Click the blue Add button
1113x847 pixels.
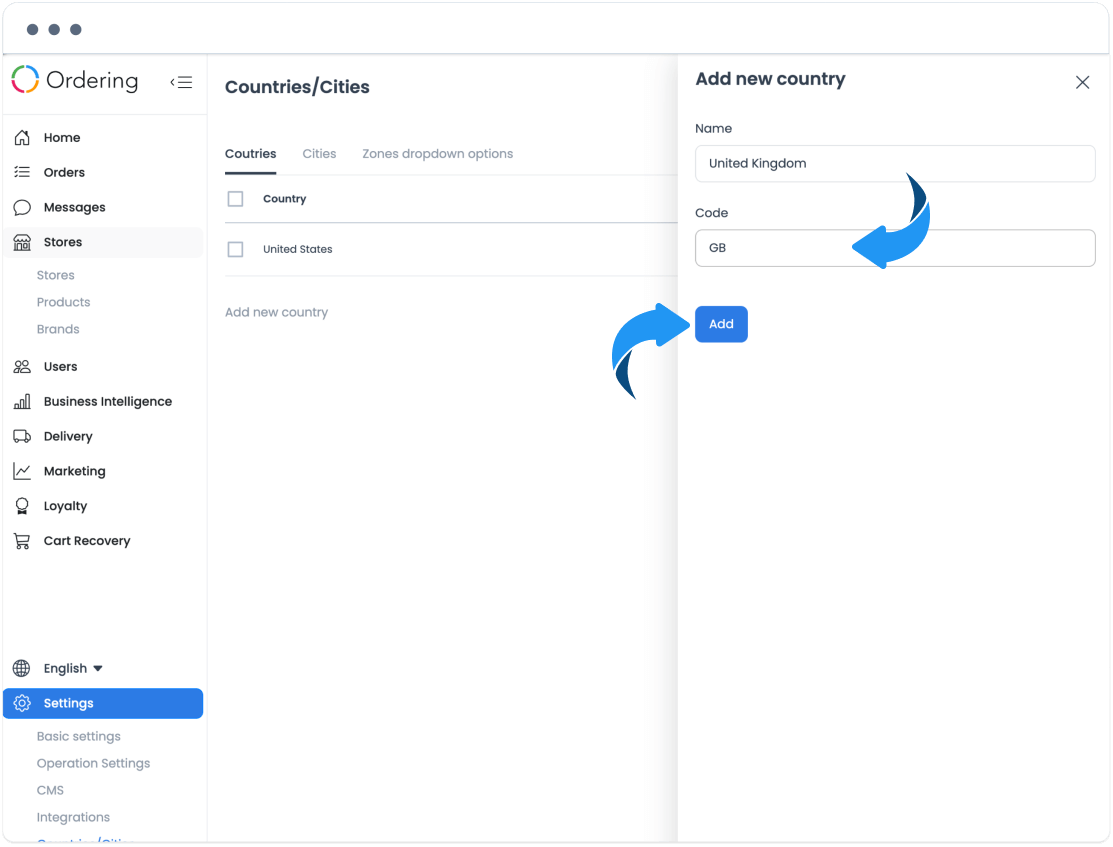[x=721, y=324]
